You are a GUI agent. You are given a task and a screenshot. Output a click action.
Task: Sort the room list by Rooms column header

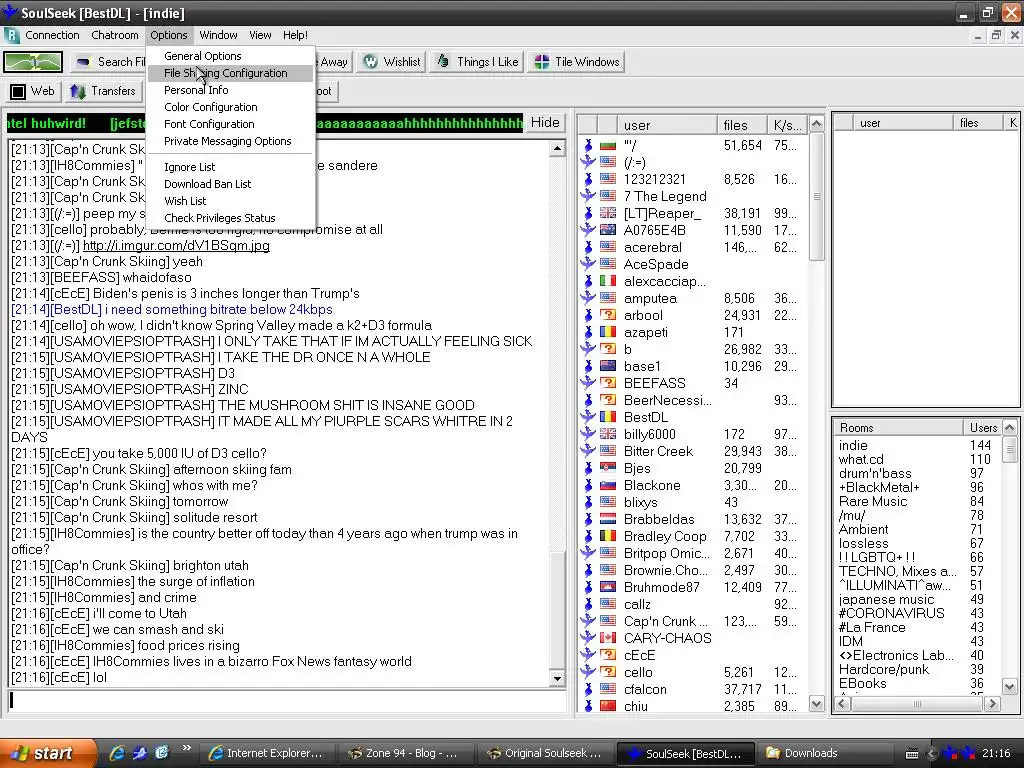tap(897, 428)
